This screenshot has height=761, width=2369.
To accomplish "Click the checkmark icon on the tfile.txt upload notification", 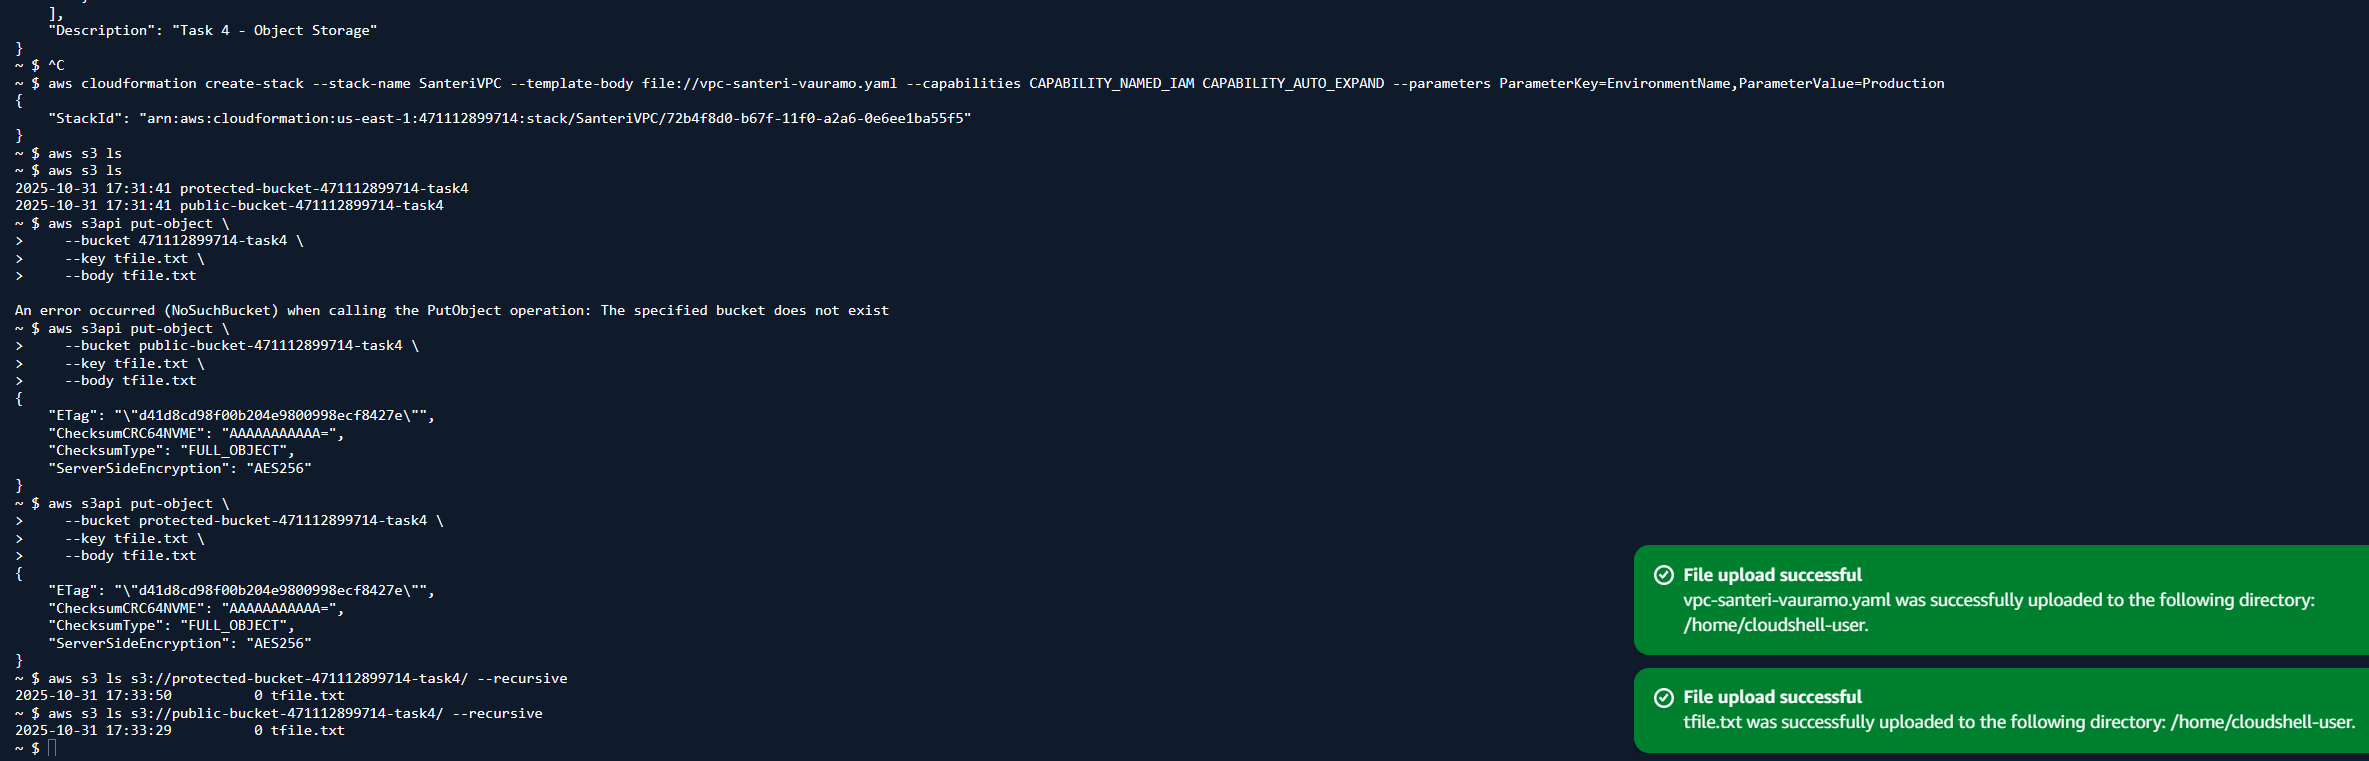I will tap(1663, 697).
